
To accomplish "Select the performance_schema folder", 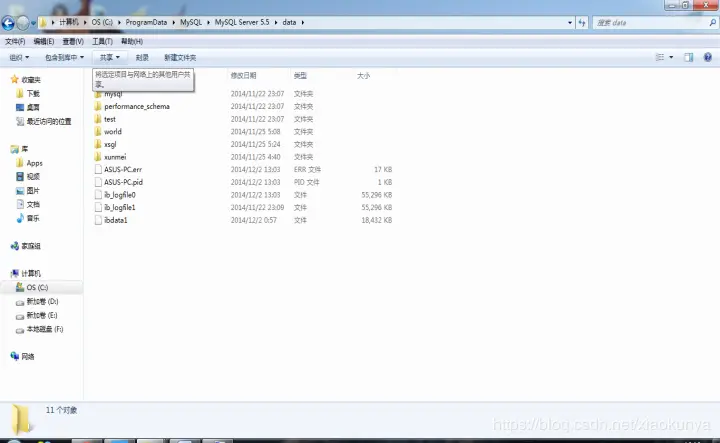I will pos(137,106).
